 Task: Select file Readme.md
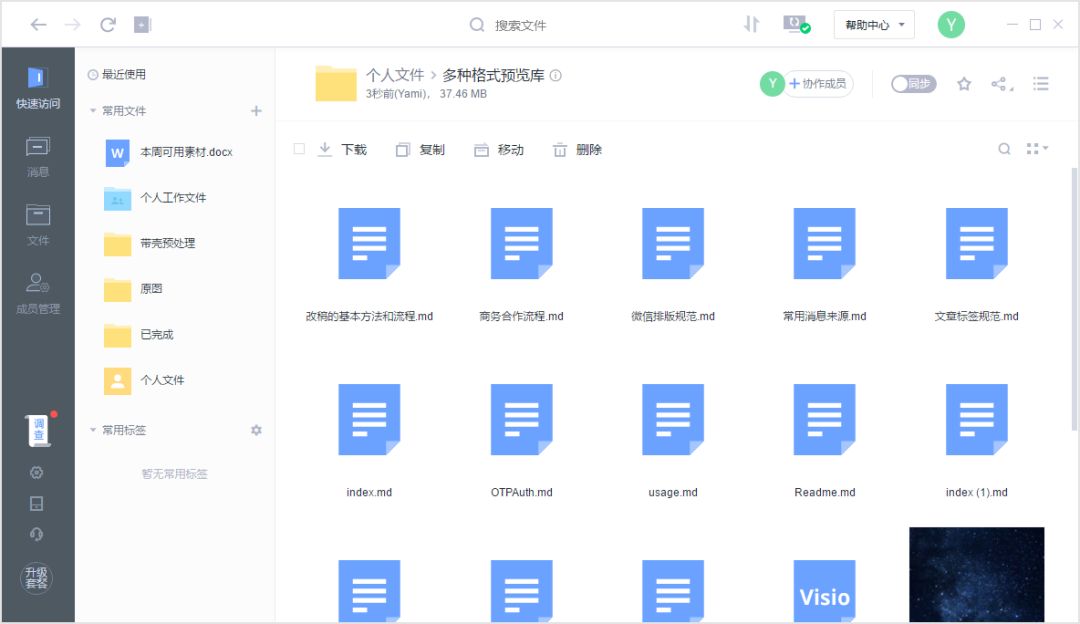824,441
